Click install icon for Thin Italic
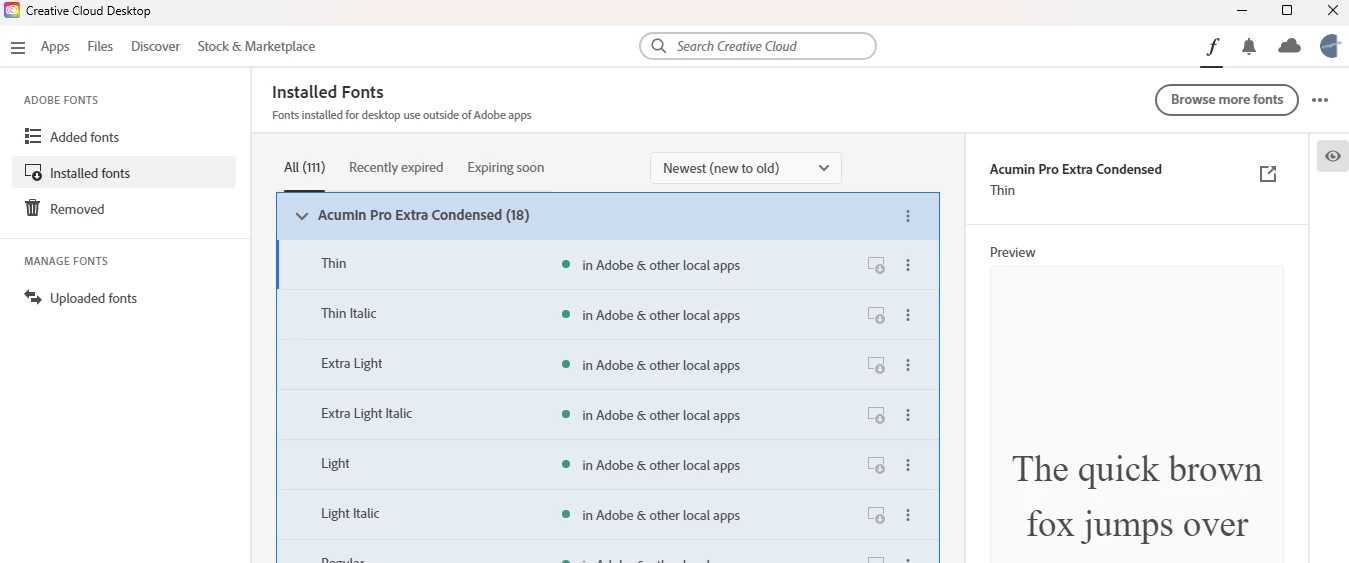 (x=876, y=315)
